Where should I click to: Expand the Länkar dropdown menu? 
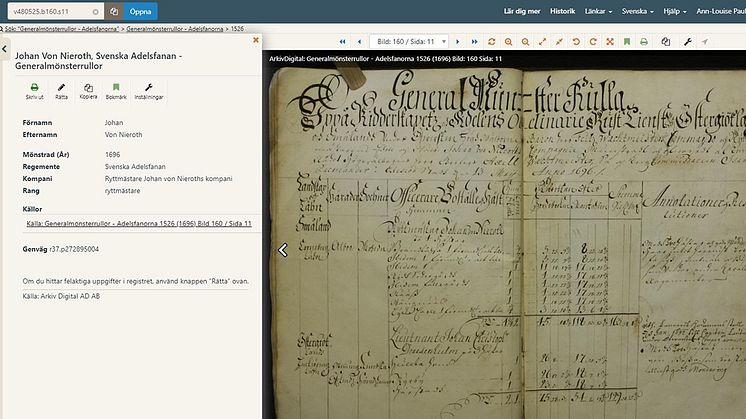(x=599, y=11)
